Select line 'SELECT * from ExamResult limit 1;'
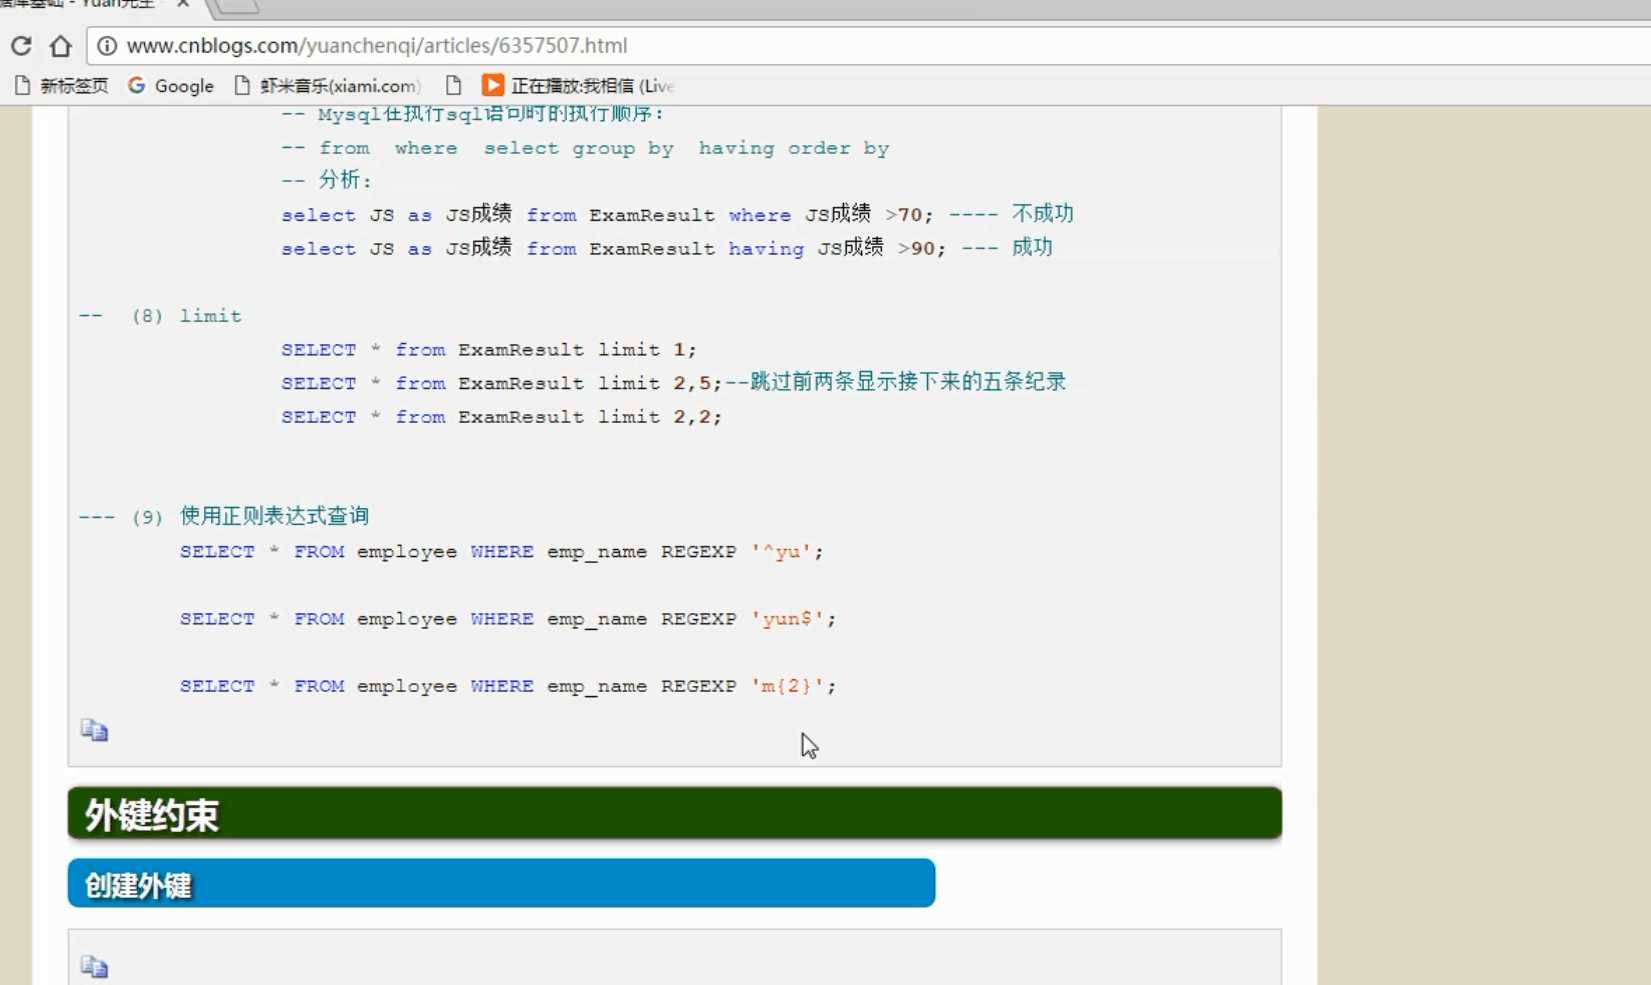 (488, 350)
